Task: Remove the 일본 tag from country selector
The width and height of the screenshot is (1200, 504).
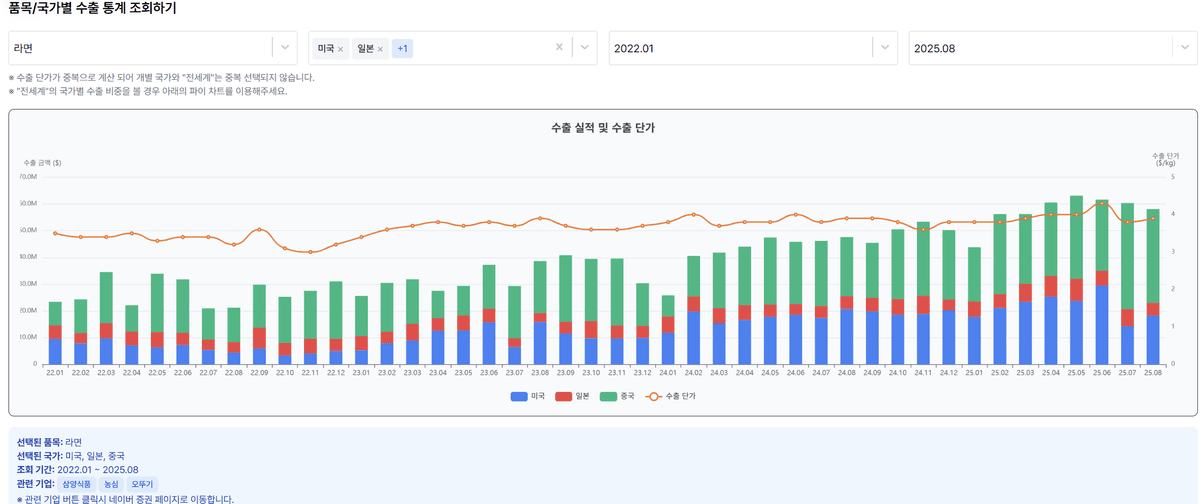Action: click(380, 49)
